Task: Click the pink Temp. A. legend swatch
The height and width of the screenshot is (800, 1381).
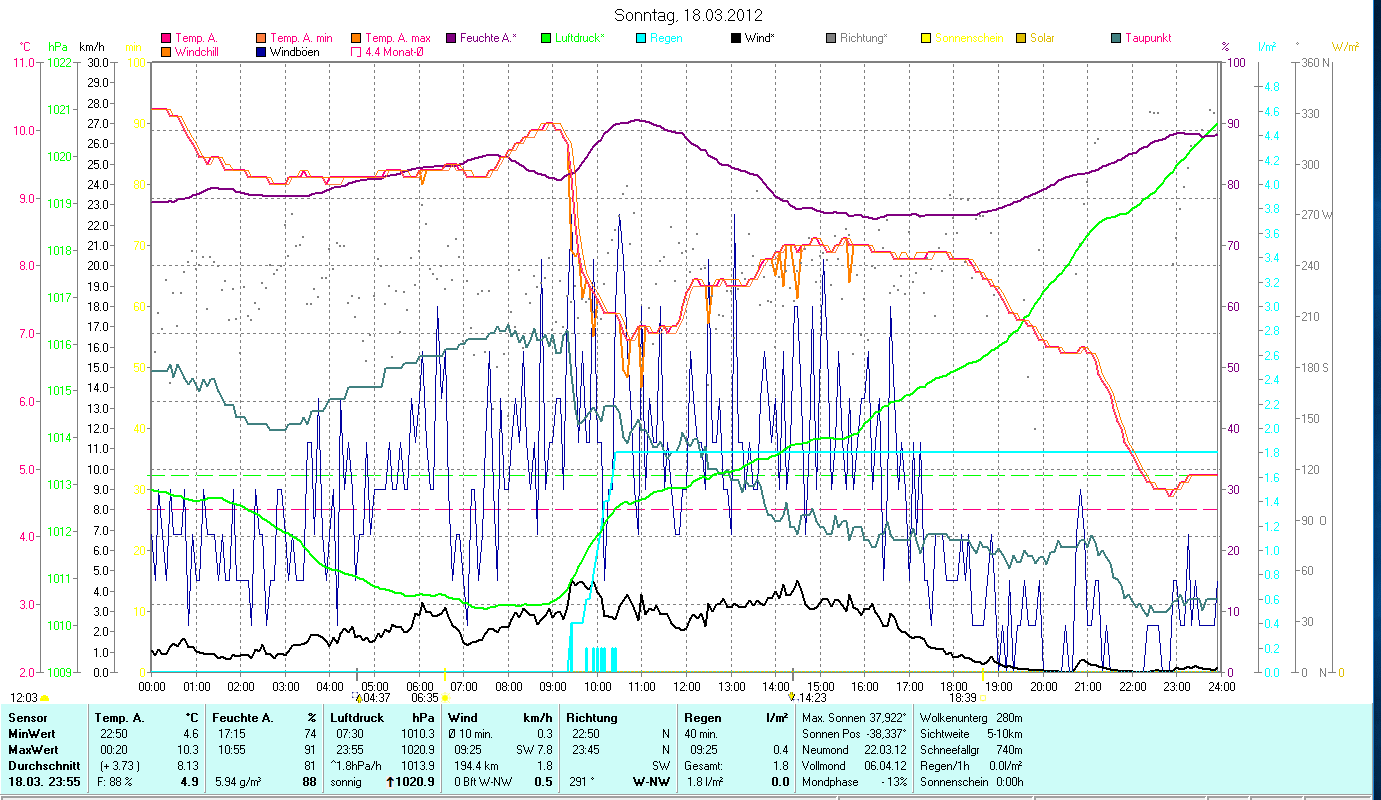Action: [x=166, y=38]
